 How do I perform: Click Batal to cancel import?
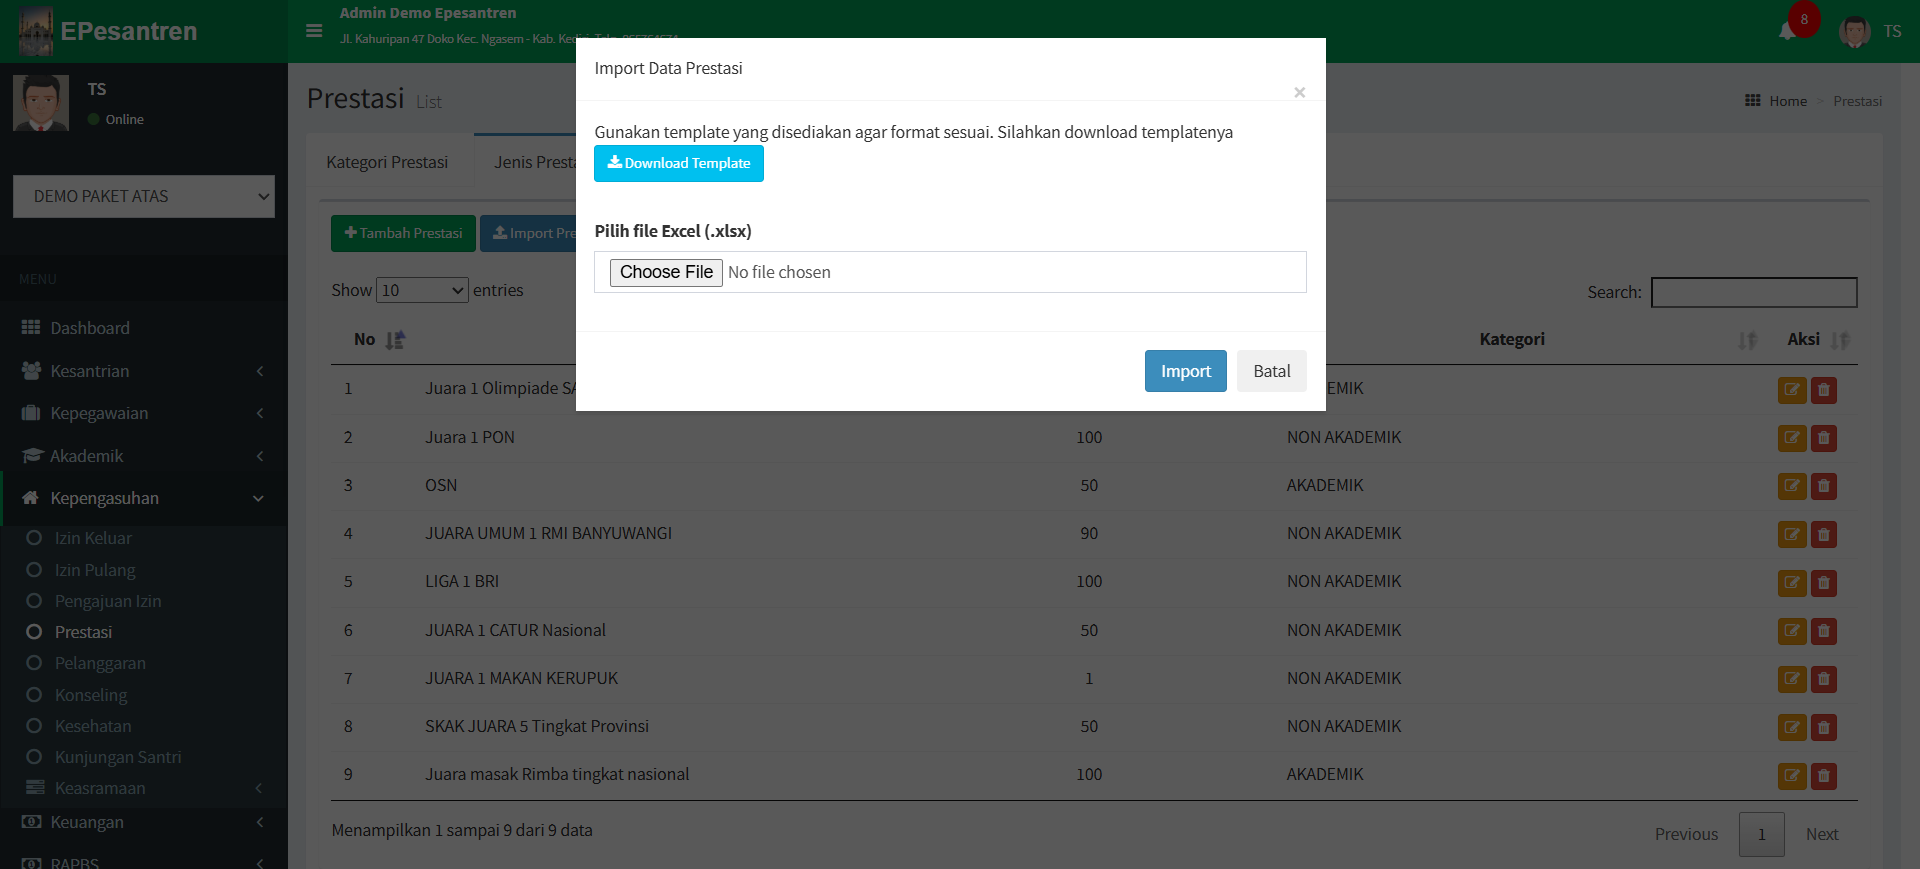click(1271, 371)
